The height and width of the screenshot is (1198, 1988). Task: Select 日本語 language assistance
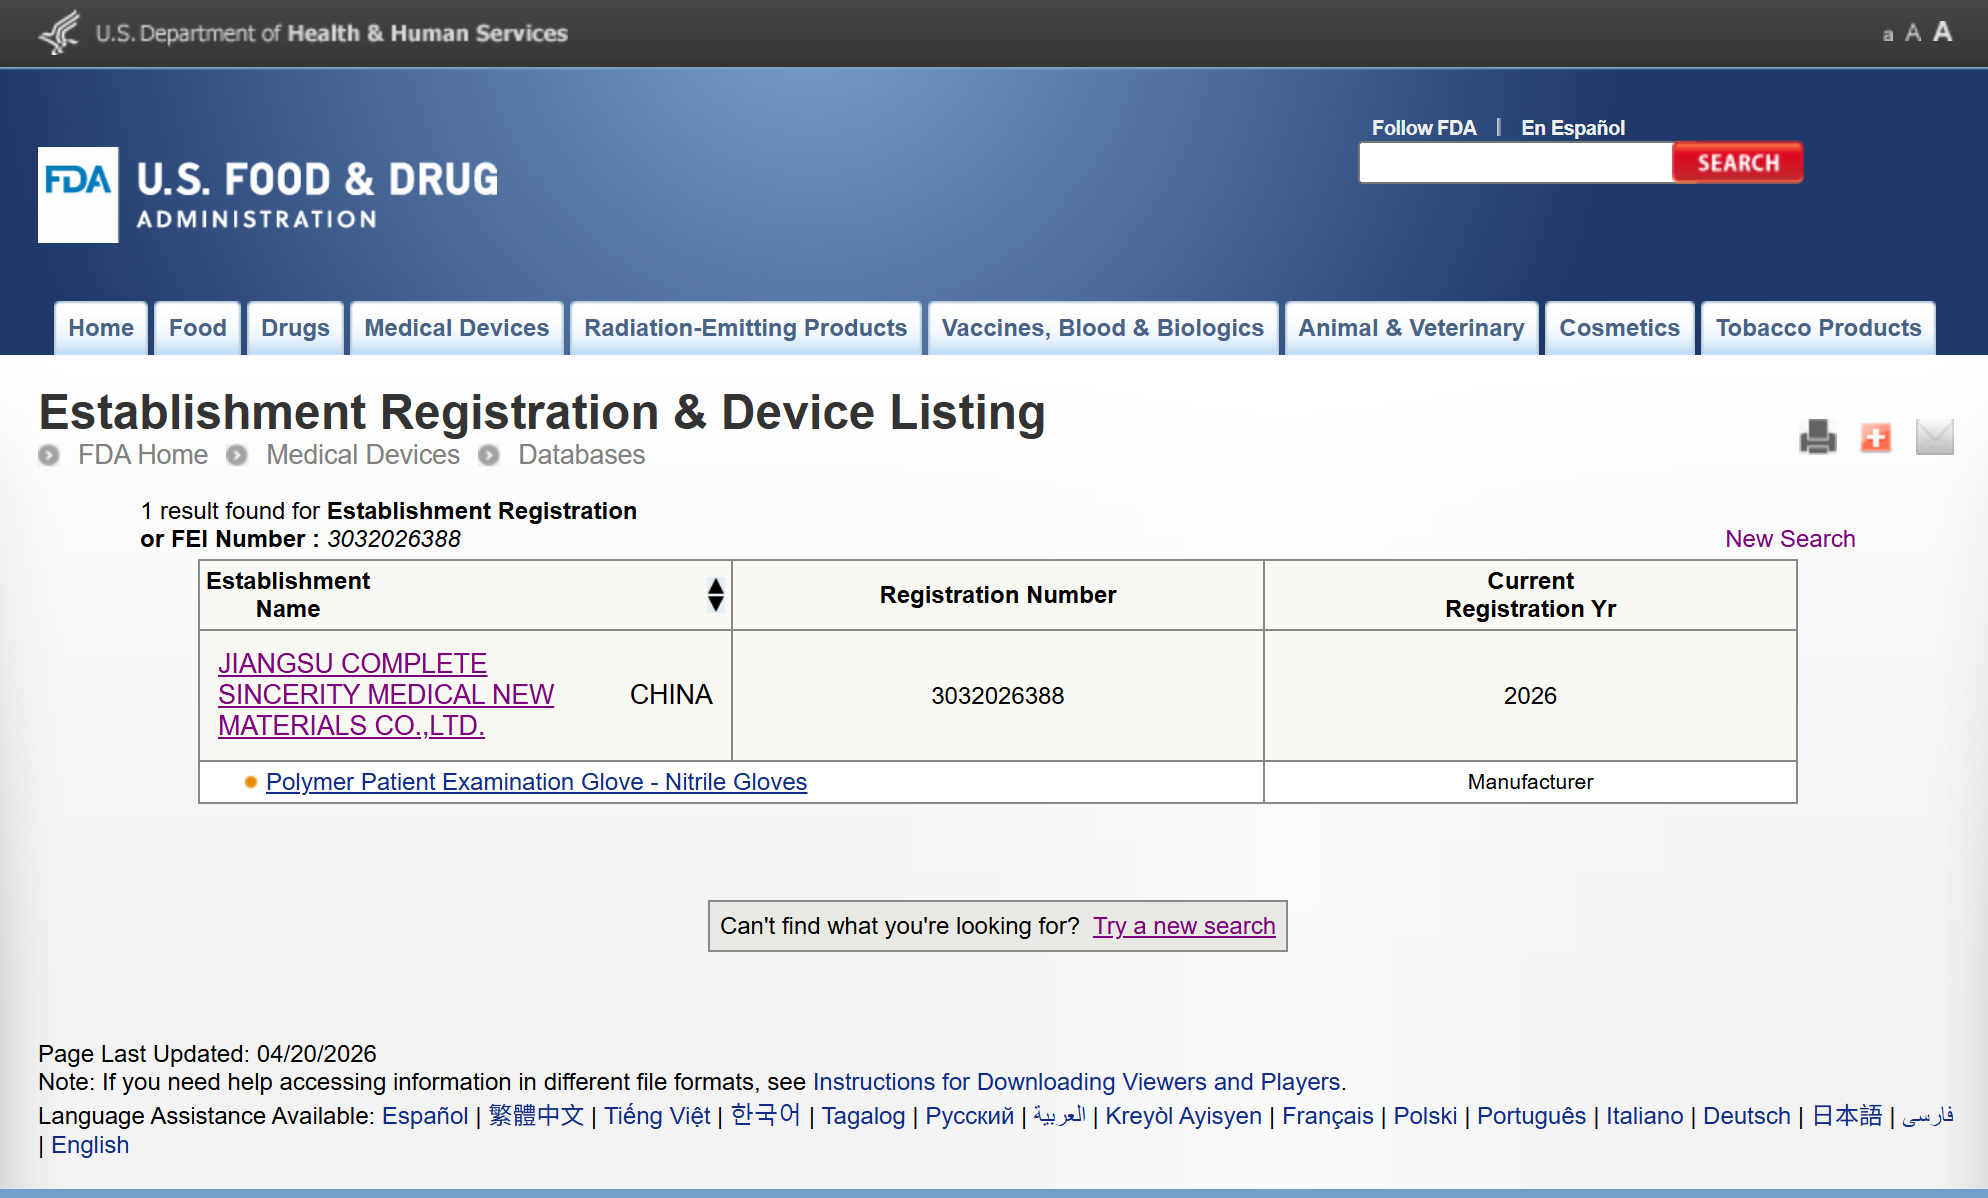coord(1847,1116)
